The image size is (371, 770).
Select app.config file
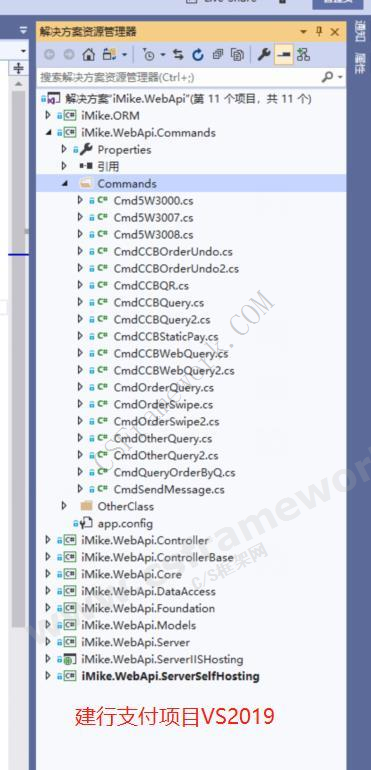125,523
